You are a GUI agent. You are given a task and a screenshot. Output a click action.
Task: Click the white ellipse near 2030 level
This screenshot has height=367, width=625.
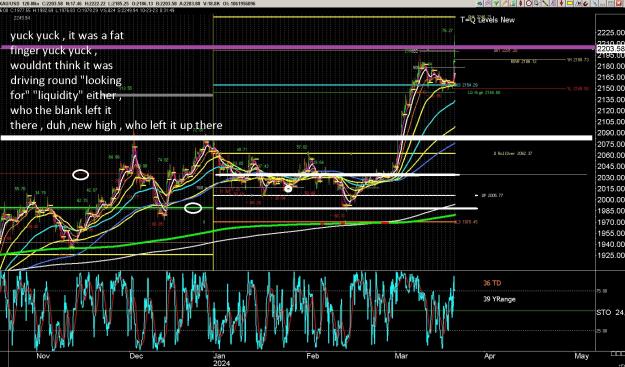tap(81, 174)
